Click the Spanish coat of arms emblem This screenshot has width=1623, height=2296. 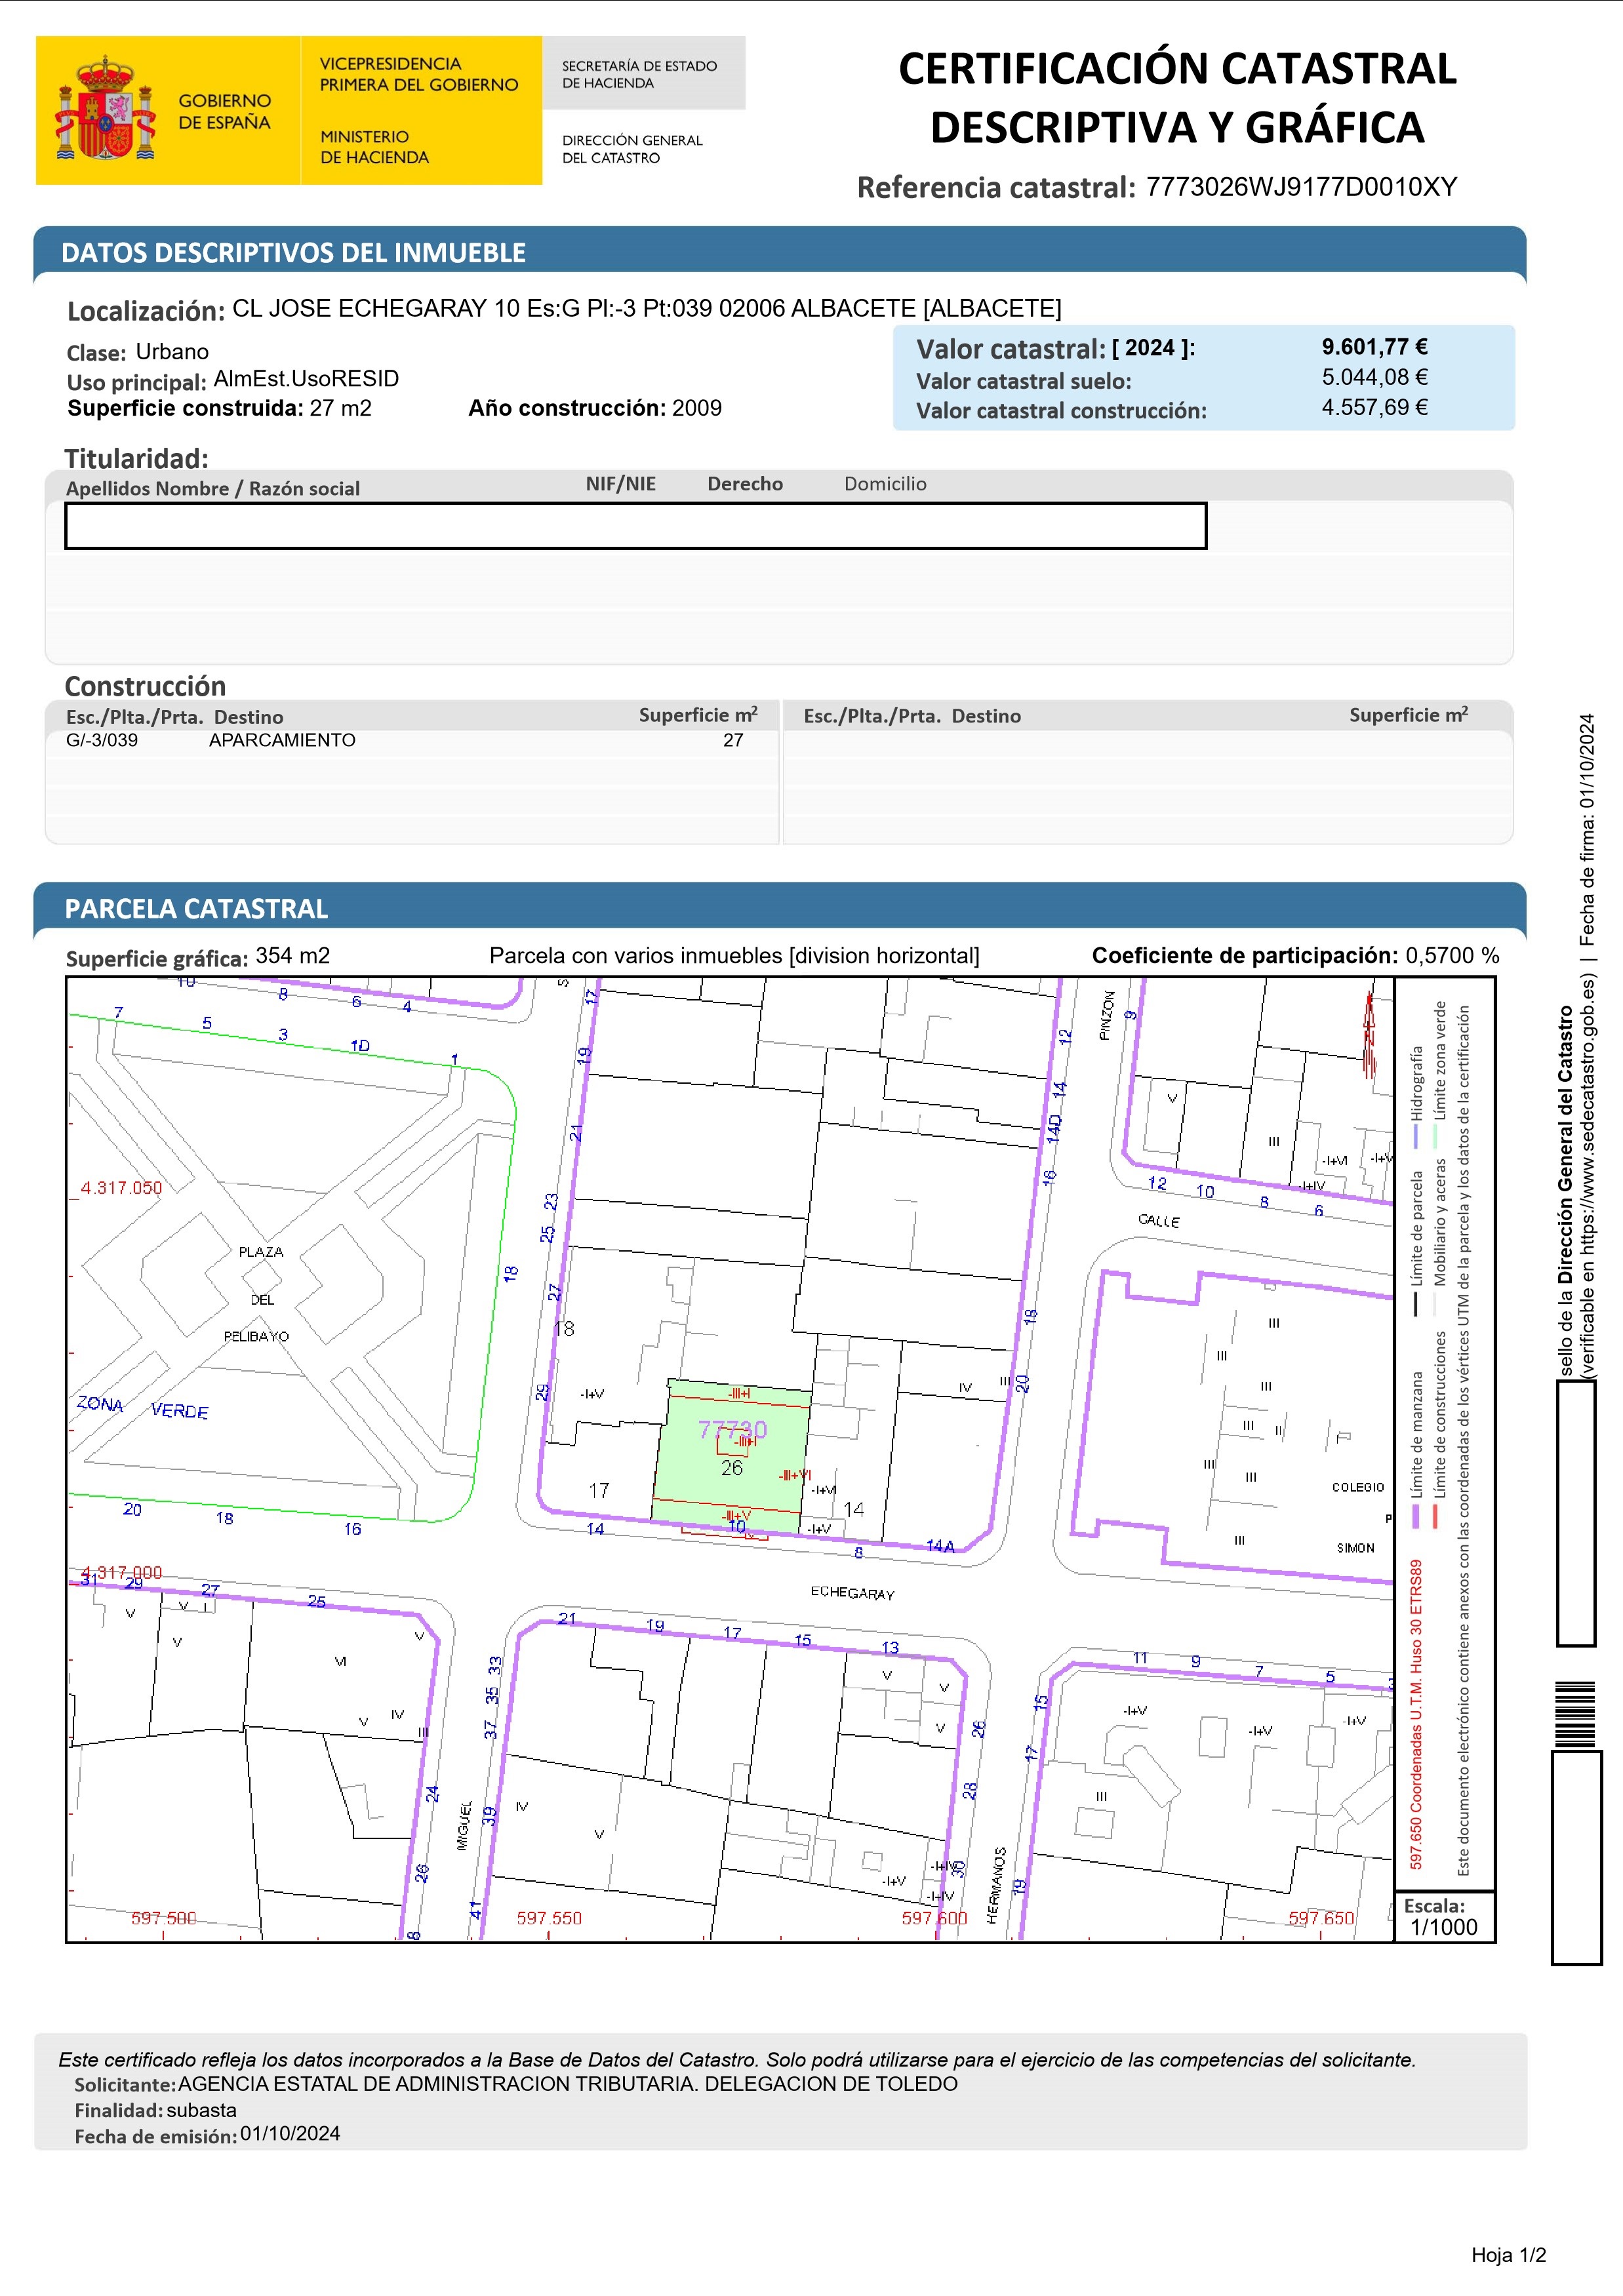[105, 109]
